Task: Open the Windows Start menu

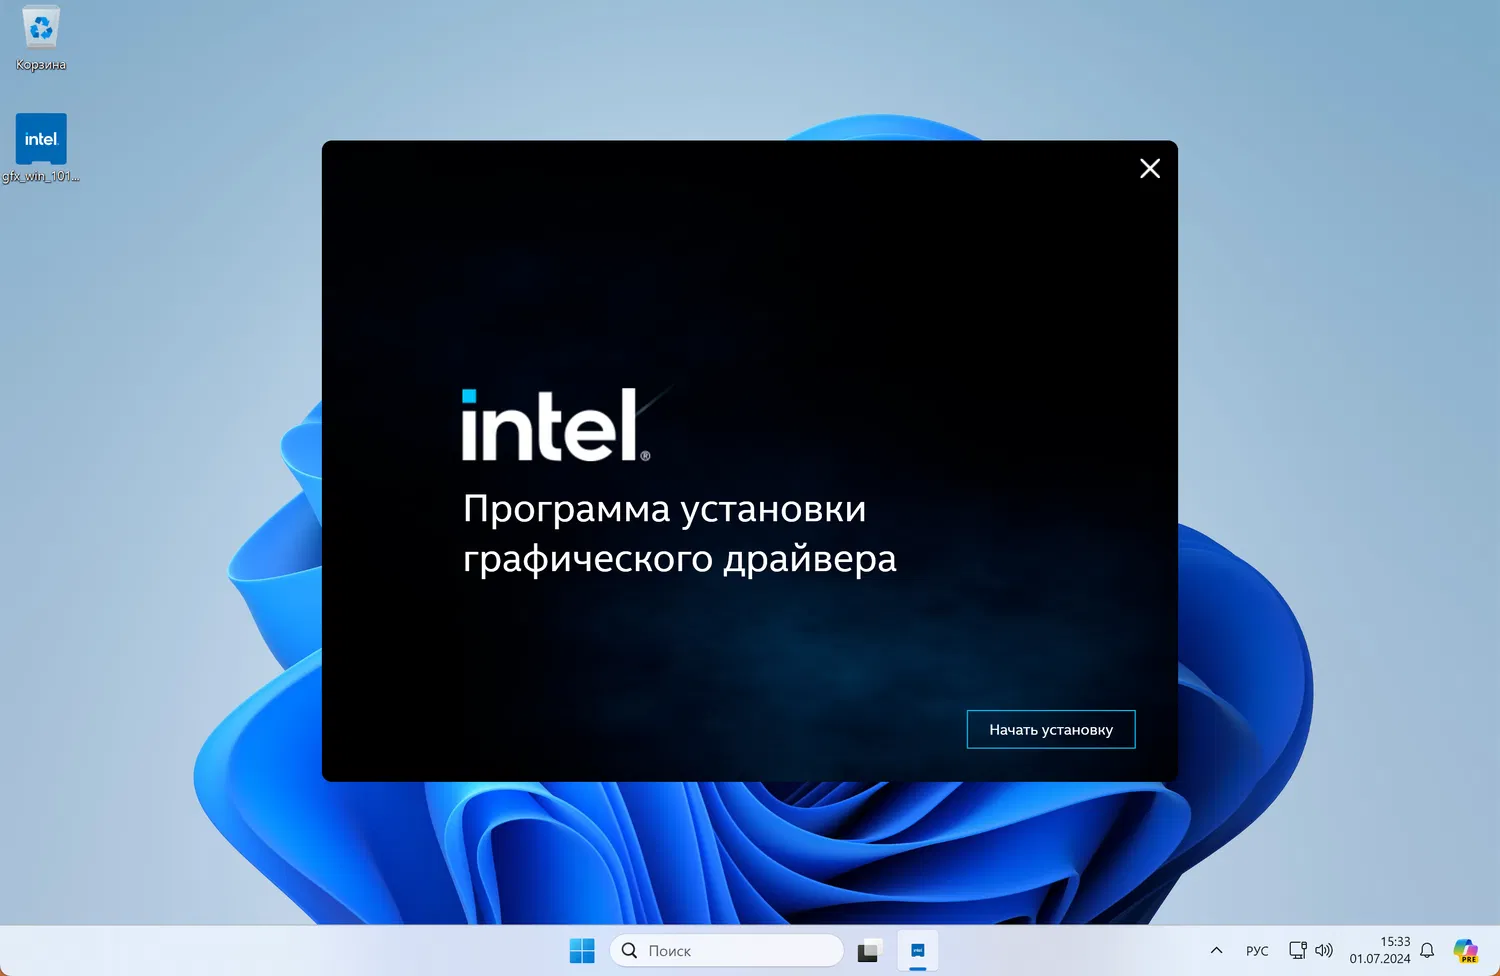Action: click(x=582, y=950)
